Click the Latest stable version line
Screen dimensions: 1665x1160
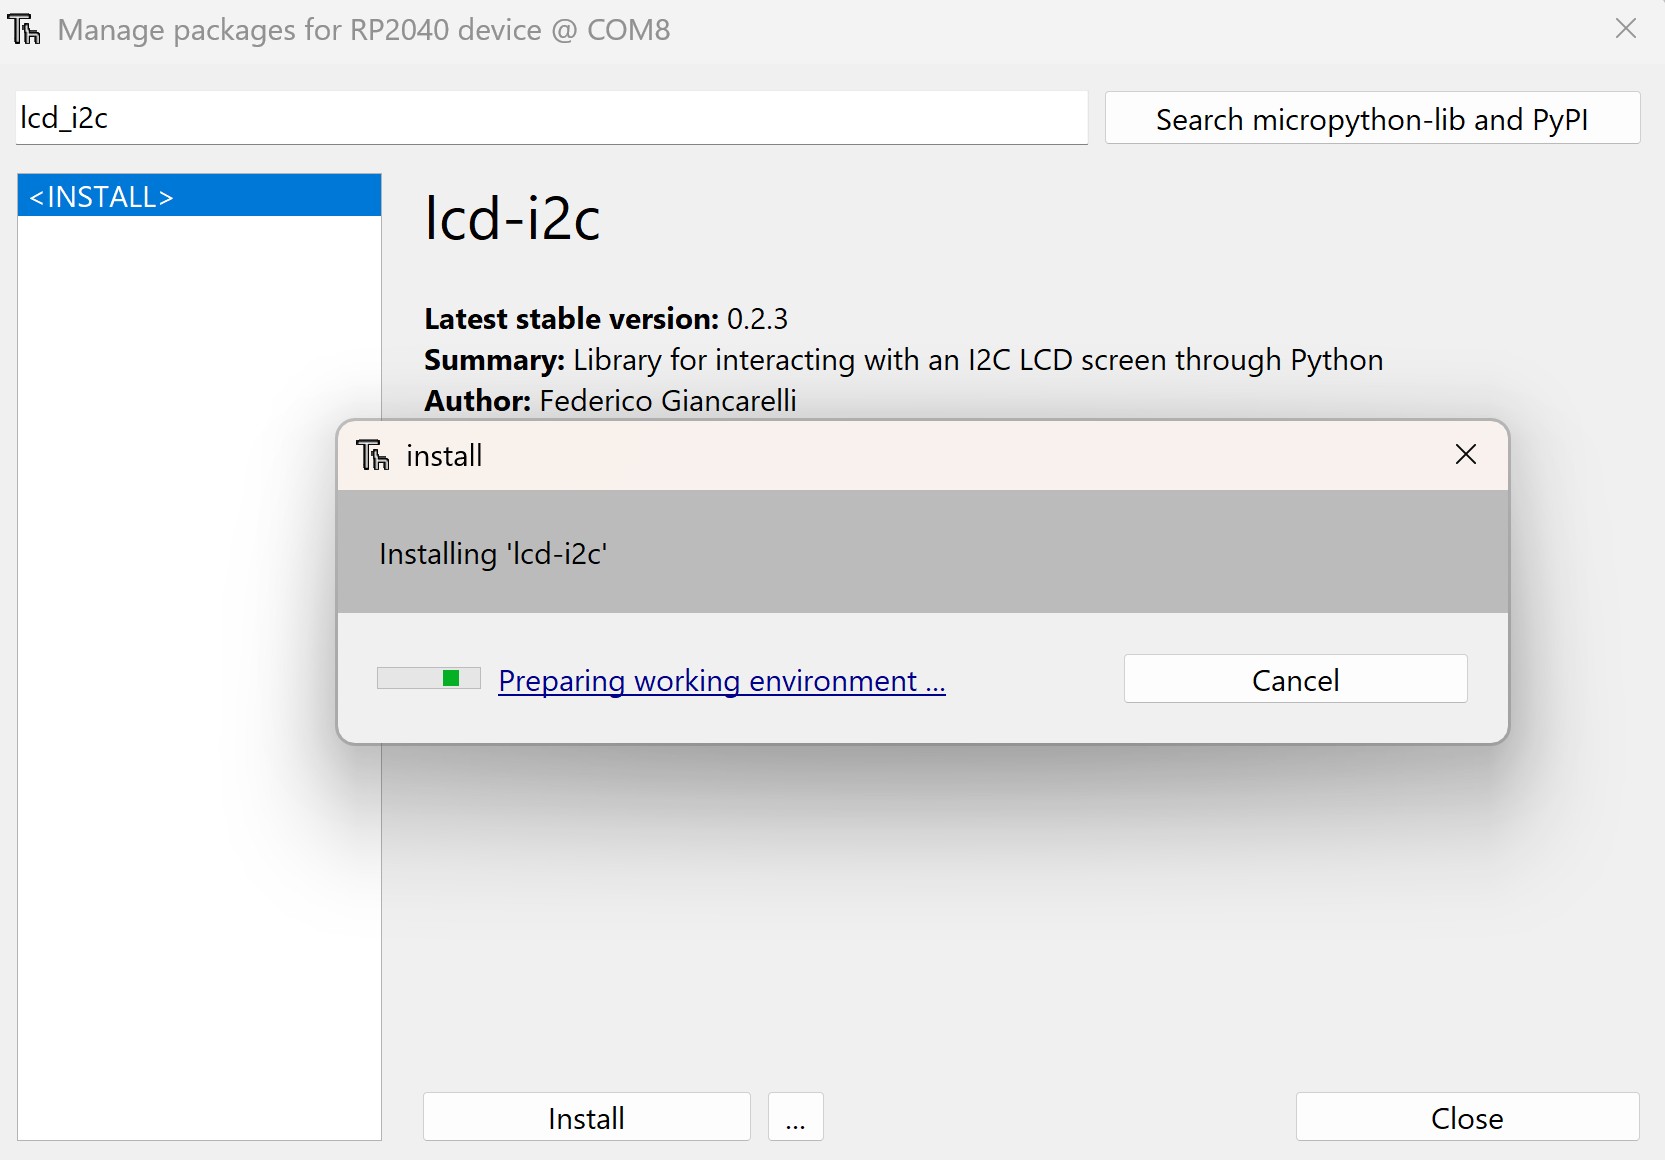606,319
